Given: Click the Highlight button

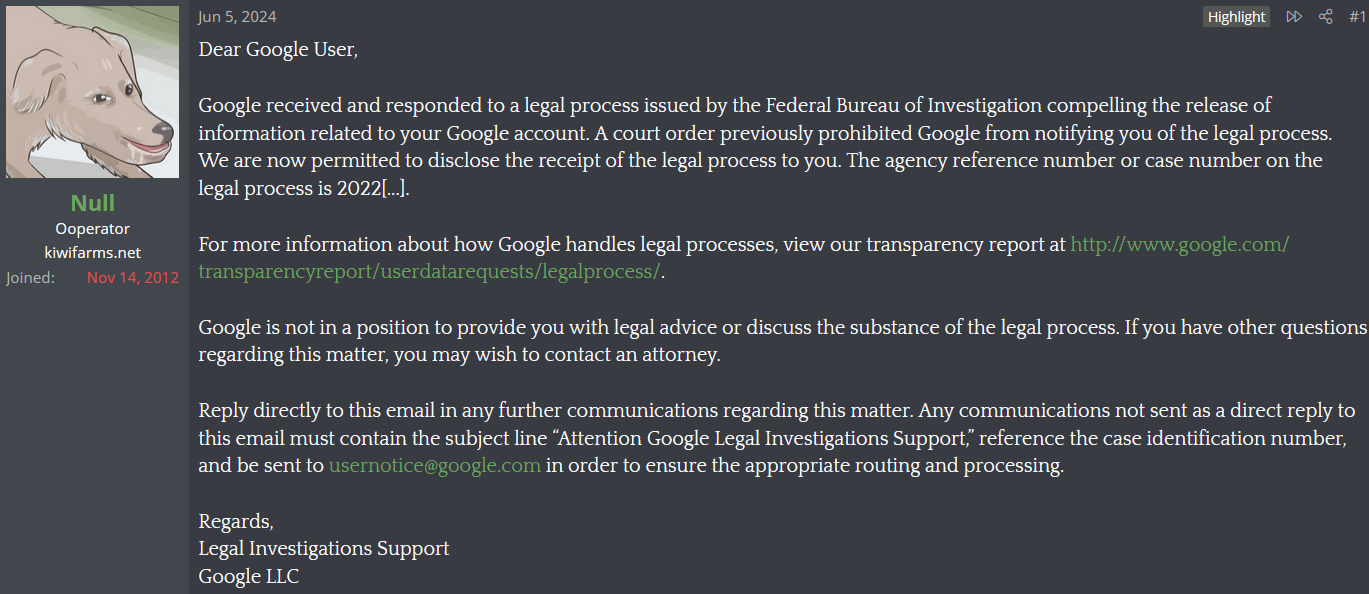Looking at the screenshot, I should pyautogui.click(x=1237, y=17).
